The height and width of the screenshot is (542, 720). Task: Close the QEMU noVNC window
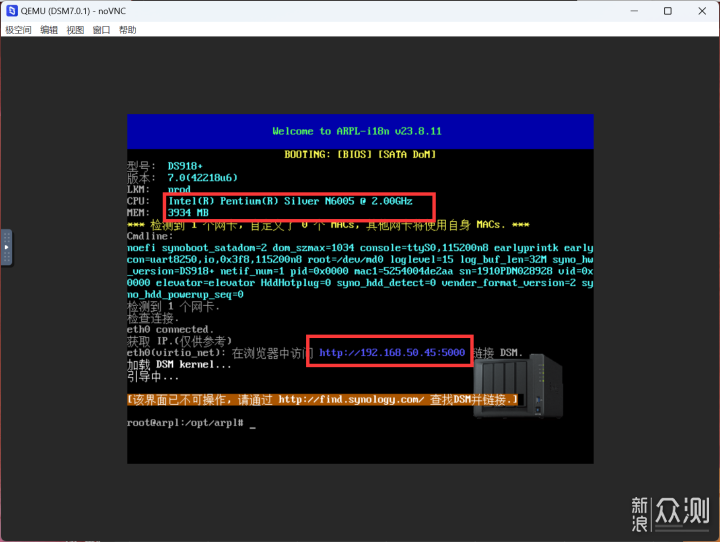[701, 10]
